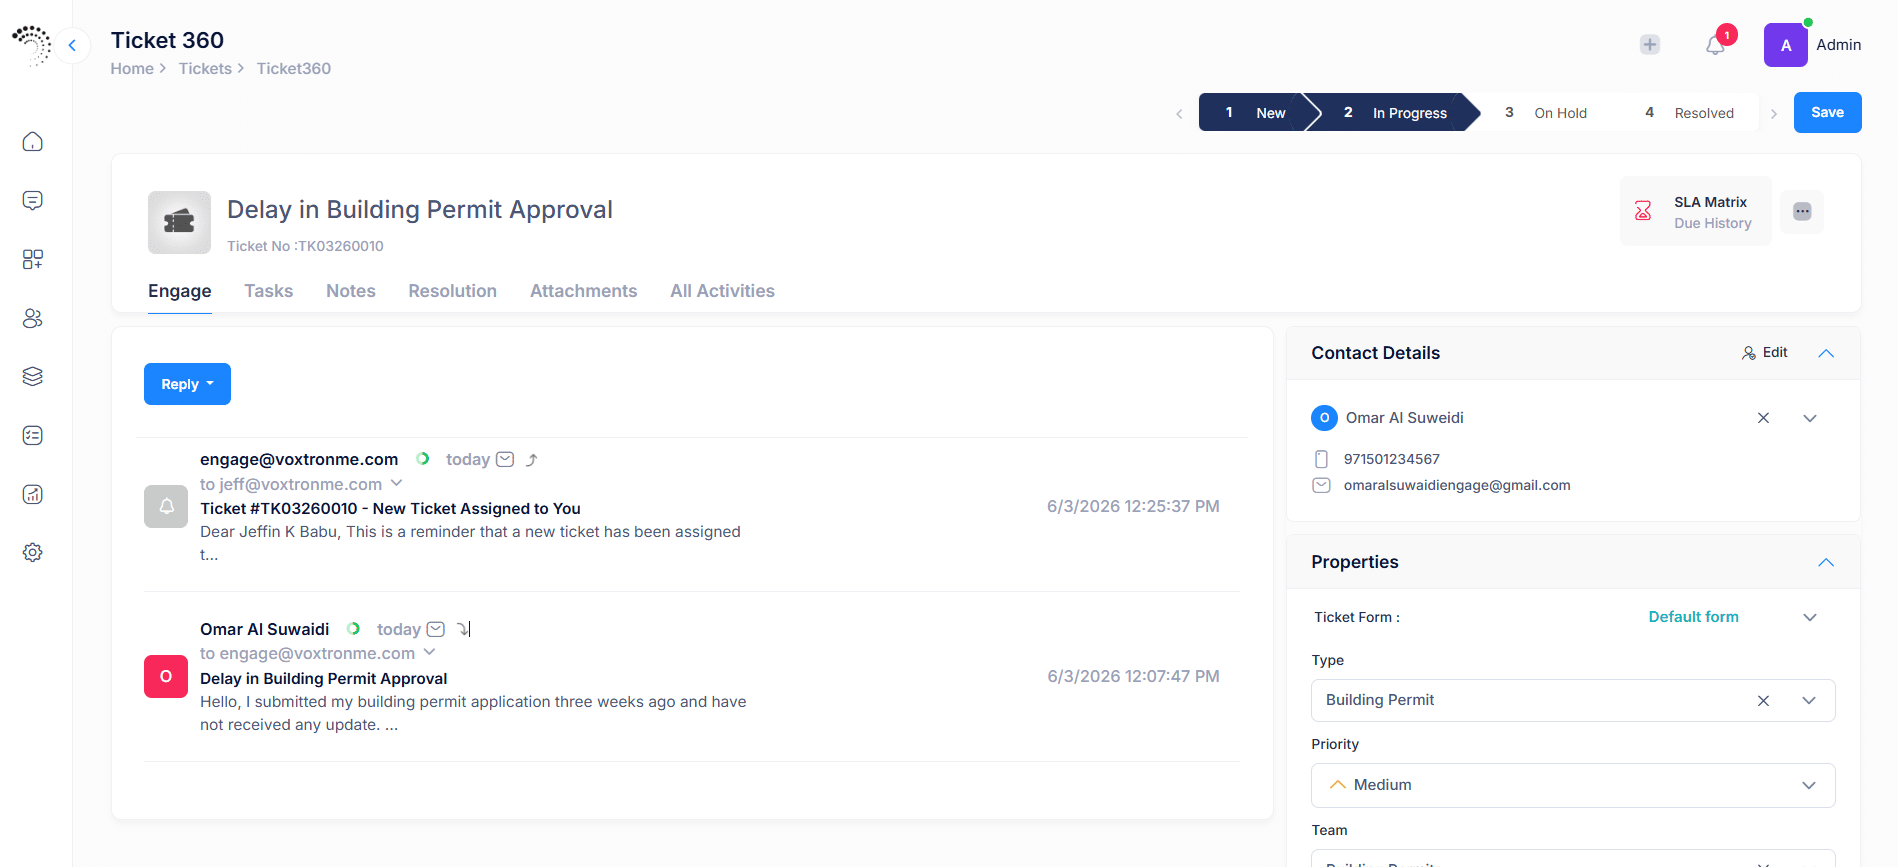The width and height of the screenshot is (1898, 867).
Task: Set status to On Hold step
Action: 1546,113
